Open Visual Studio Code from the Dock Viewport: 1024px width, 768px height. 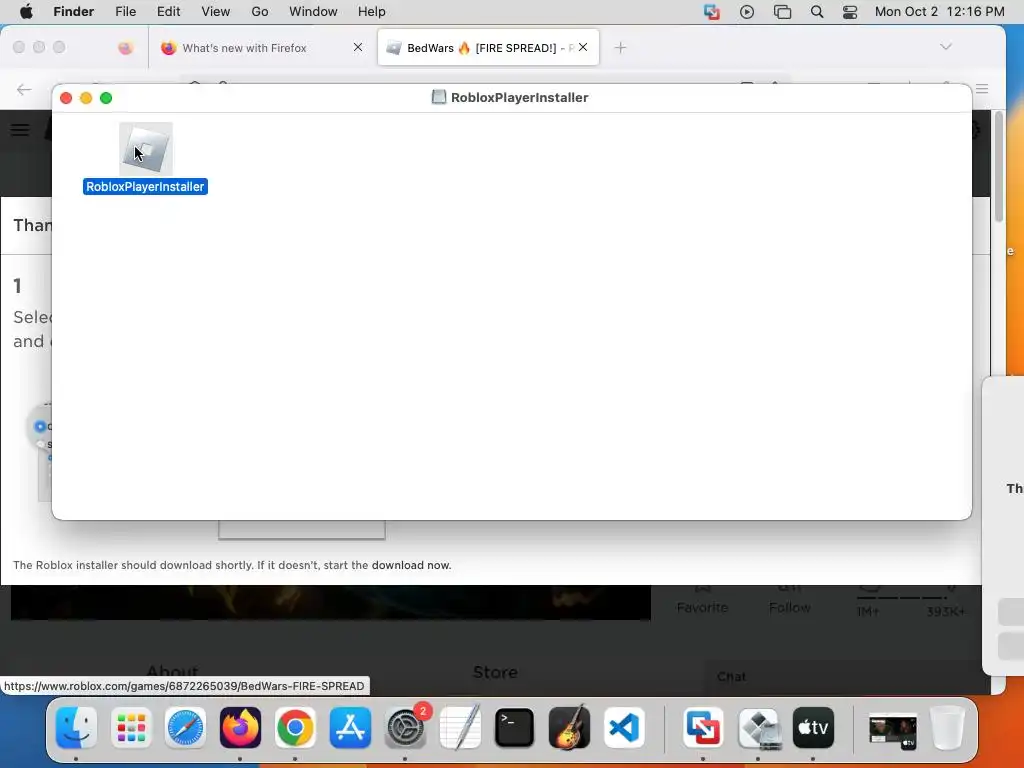coord(624,728)
